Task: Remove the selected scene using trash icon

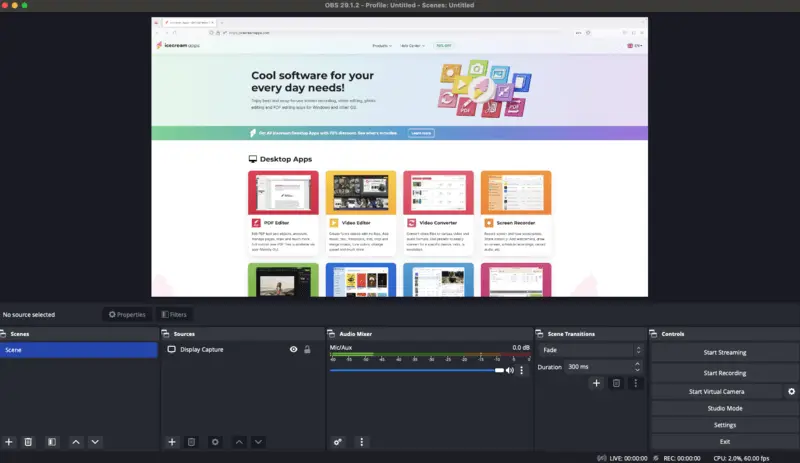Action: (28, 441)
